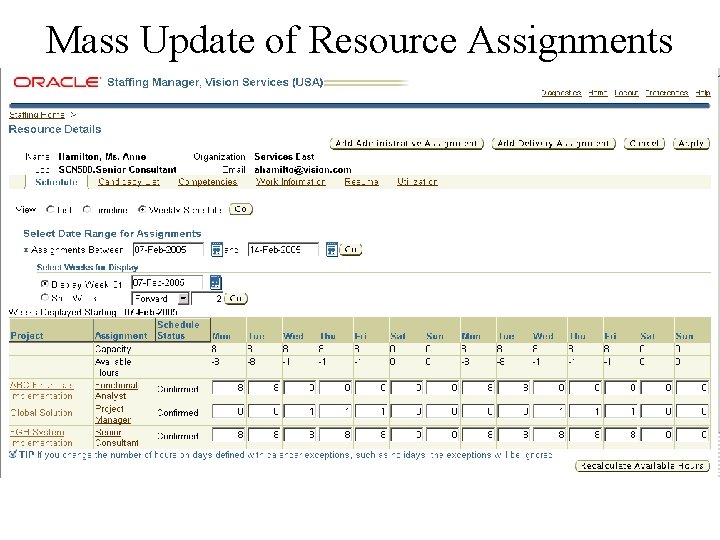Screen dimensions: 720x540
Task: Click the Cancel button
Action: click(x=644, y=144)
